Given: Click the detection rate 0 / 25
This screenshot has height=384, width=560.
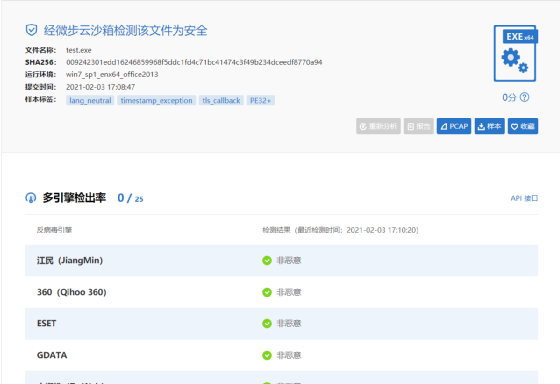Looking at the screenshot, I should coord(130,198).
